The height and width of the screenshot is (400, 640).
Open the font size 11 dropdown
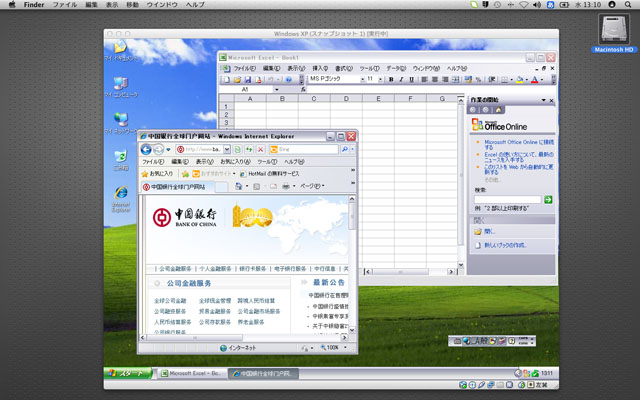[380, 80]
